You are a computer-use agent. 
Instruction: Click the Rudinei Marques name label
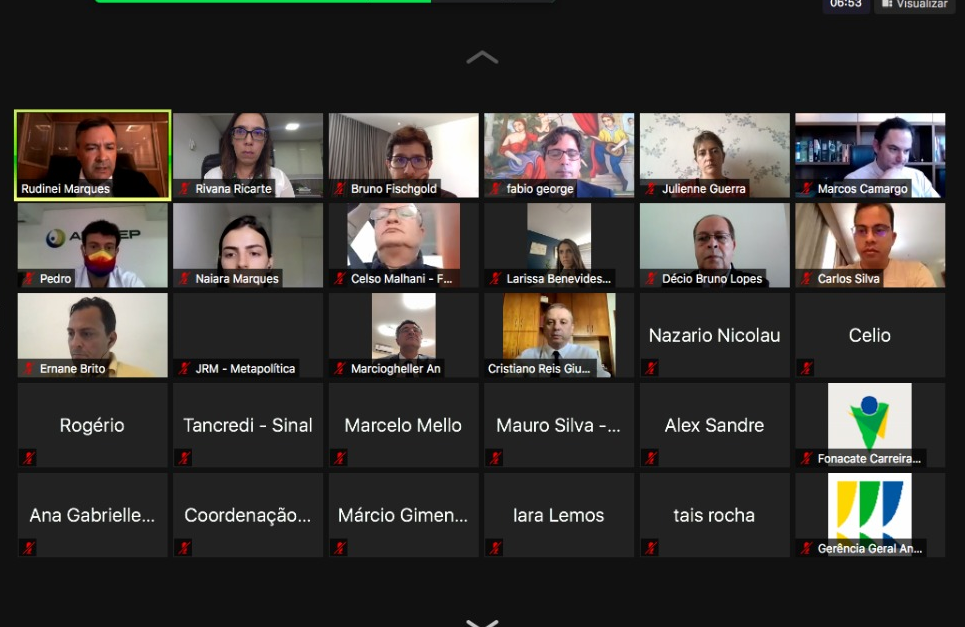[x=65, y=189]
